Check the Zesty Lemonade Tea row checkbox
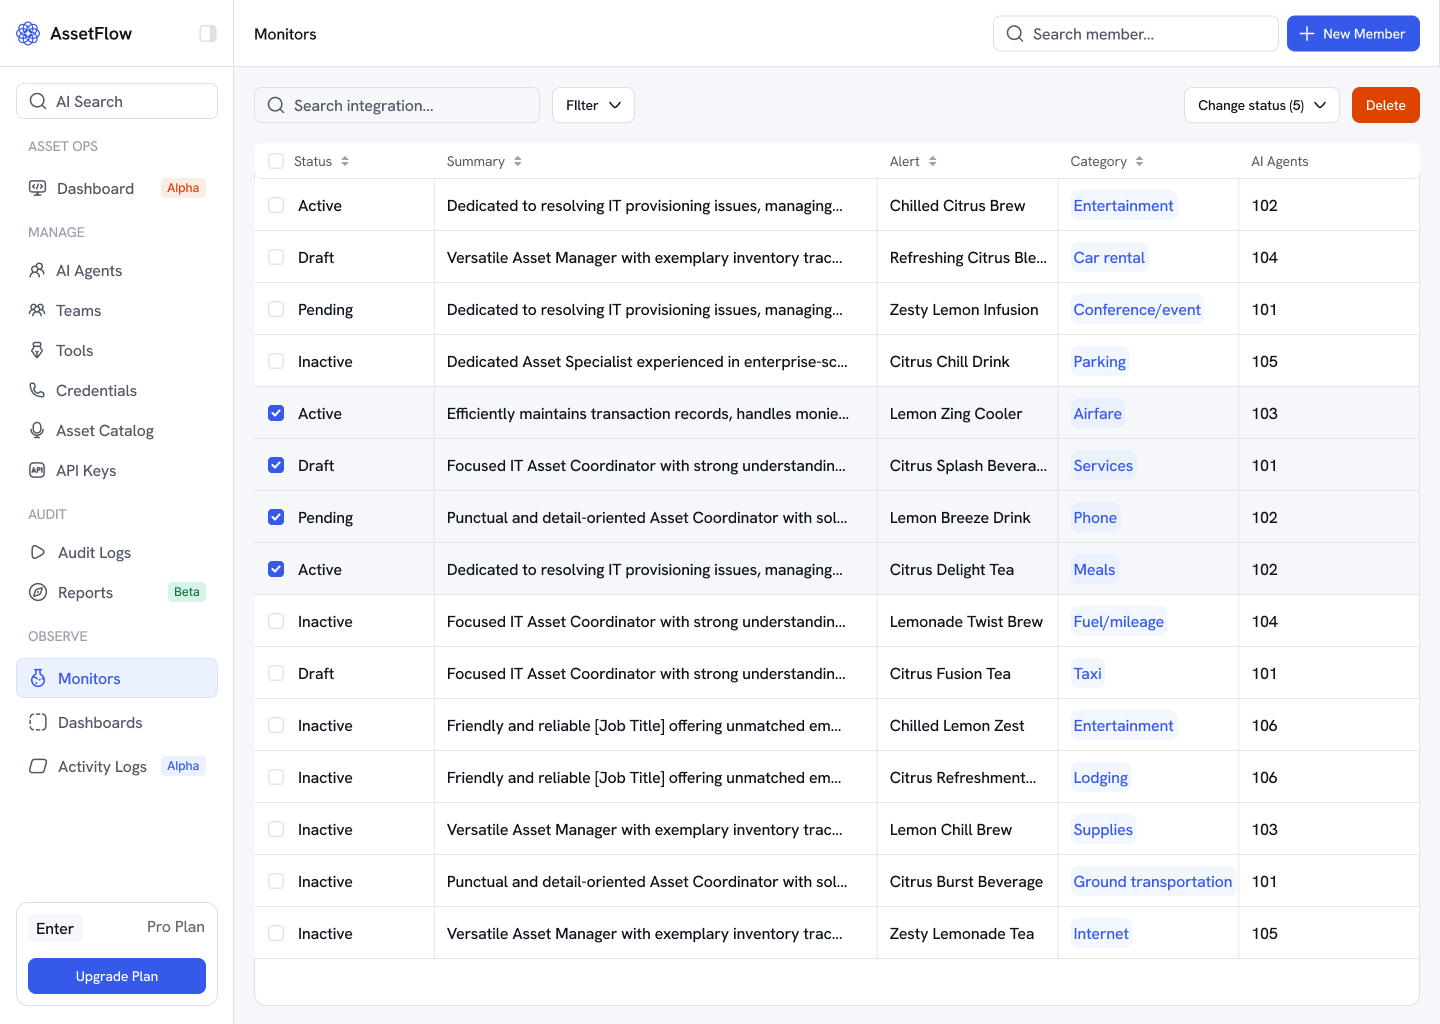This screenshot has width=1440, height=1024. [276, 933]
